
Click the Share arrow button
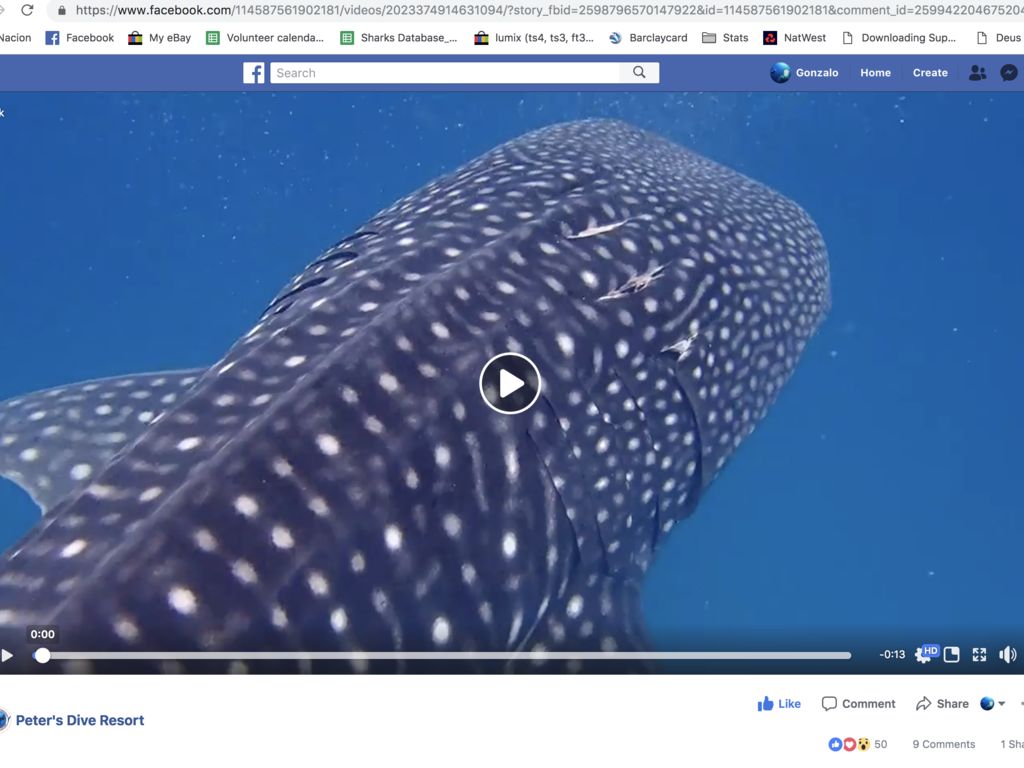tap(942, 704)
